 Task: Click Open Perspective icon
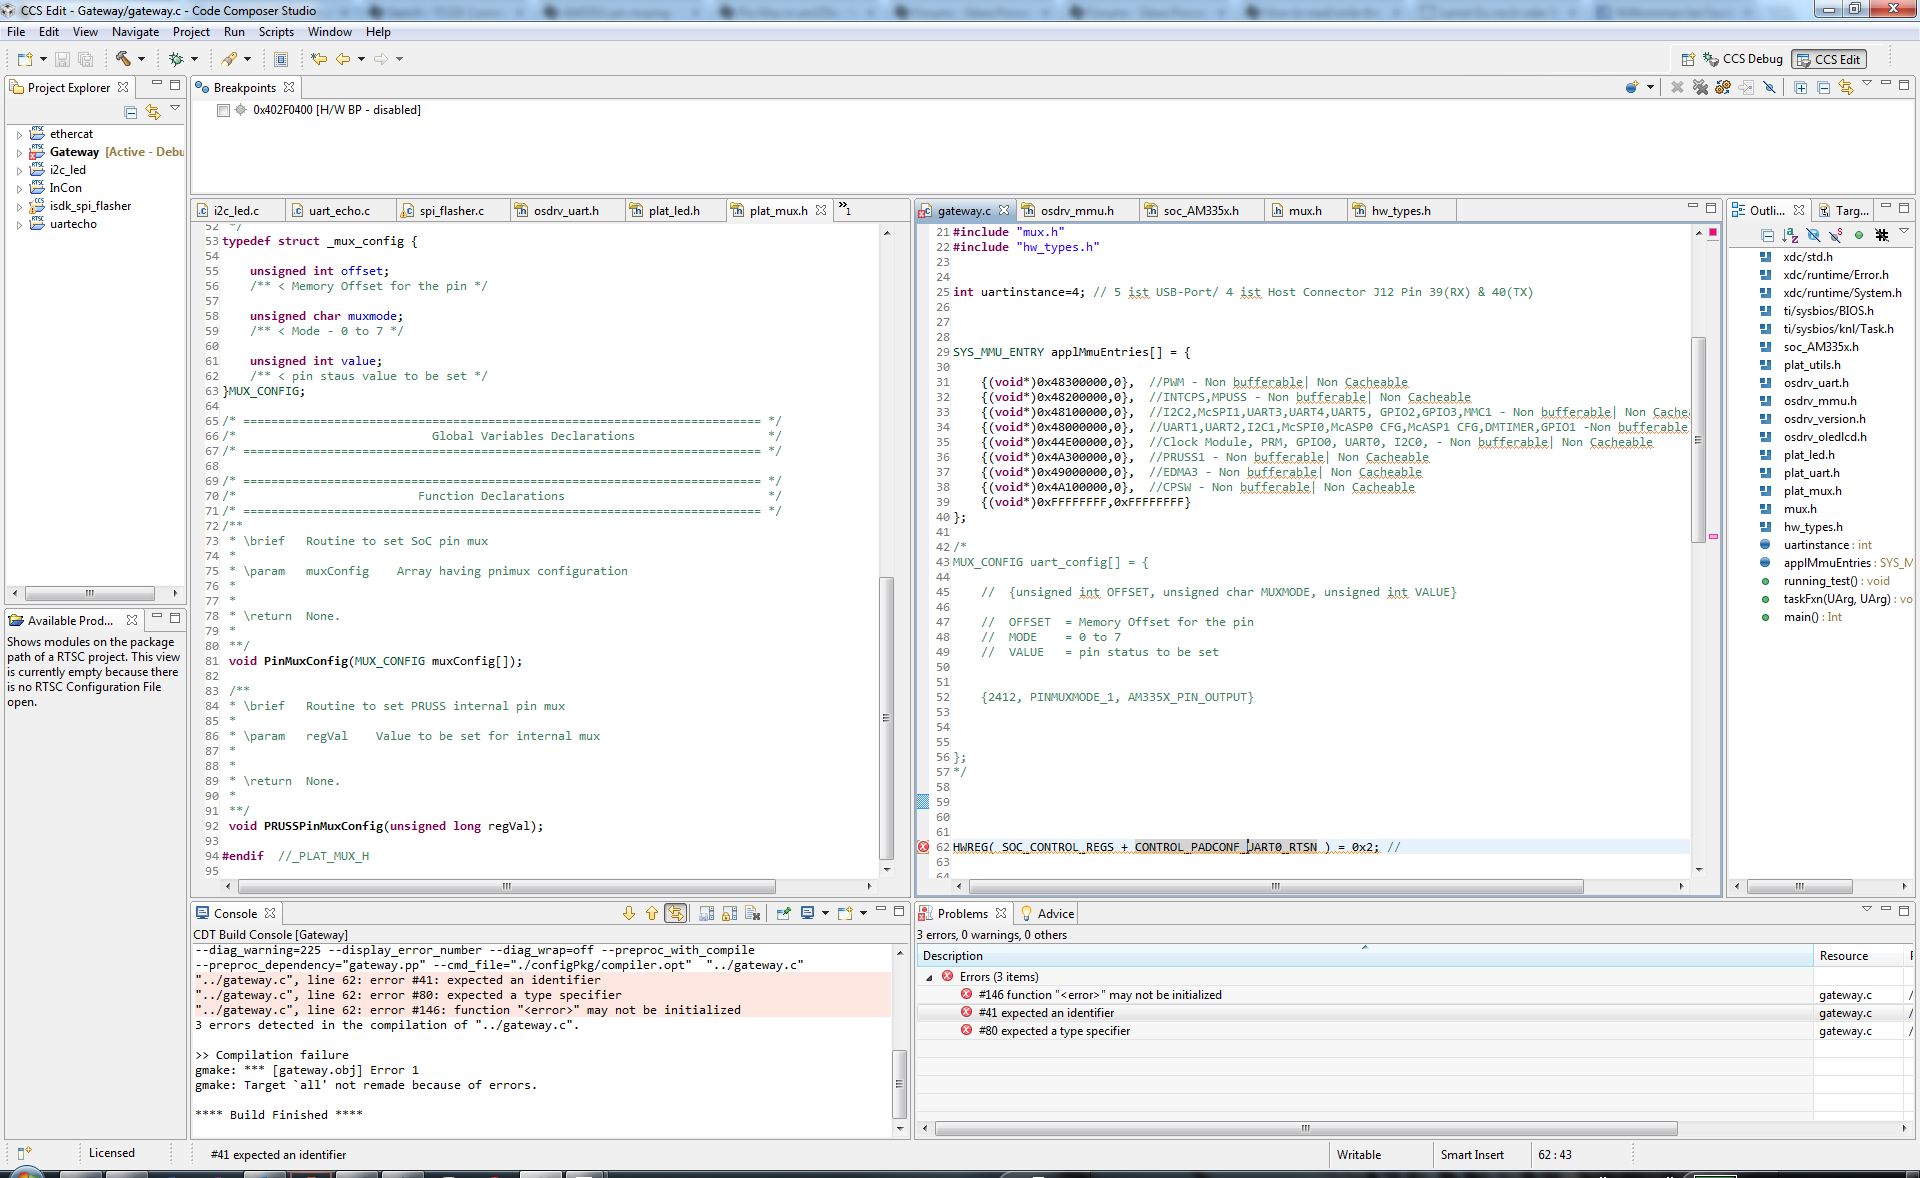tap(1688, 59)
